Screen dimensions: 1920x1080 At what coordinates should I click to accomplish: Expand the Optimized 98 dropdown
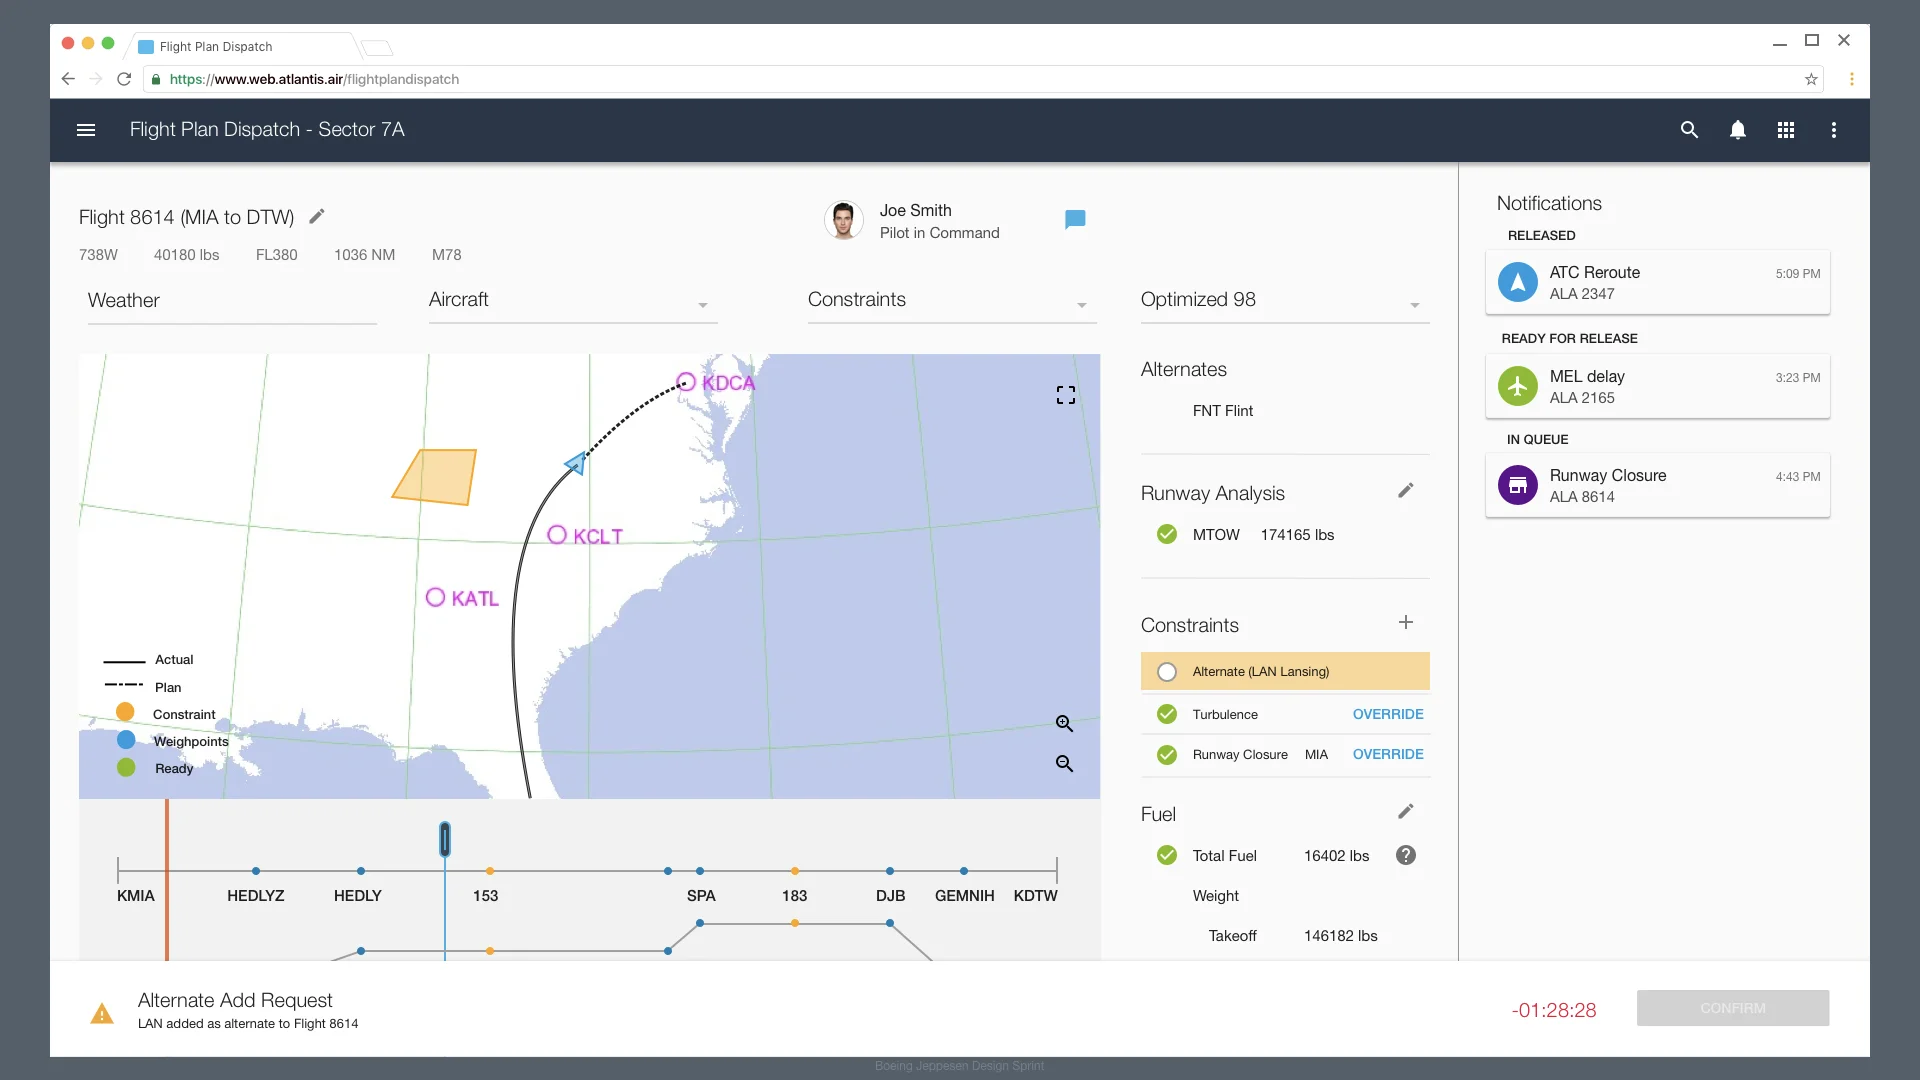1414,304
